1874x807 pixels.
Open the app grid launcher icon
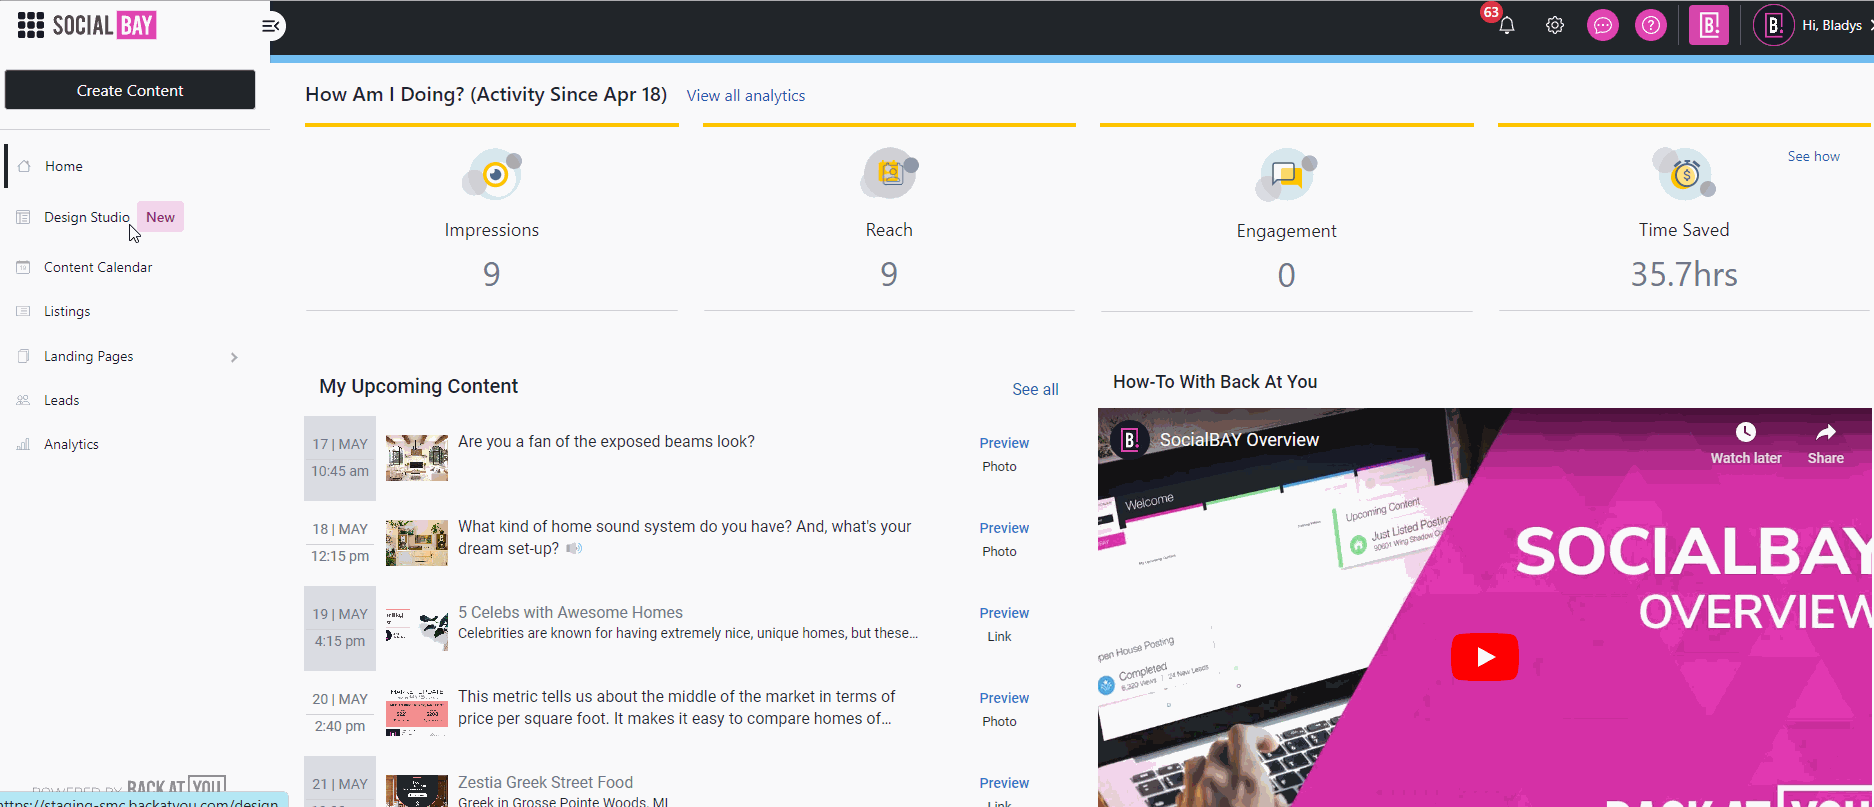[x=31, y=25]
